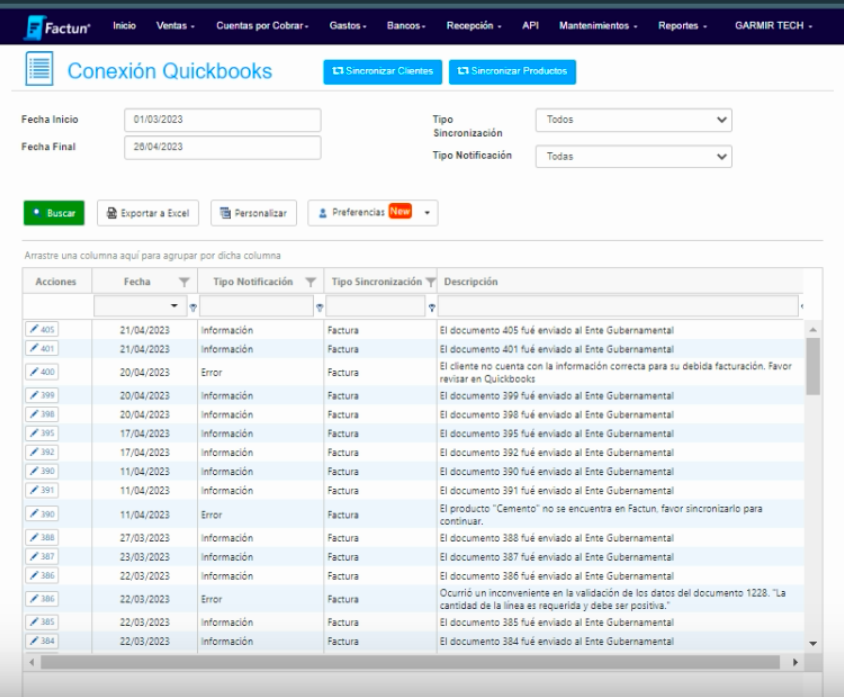The width and height of the screenshot is (844, 697).
Task: Click the Fecha Inicio date field
Action: click(x=223, y=120)
